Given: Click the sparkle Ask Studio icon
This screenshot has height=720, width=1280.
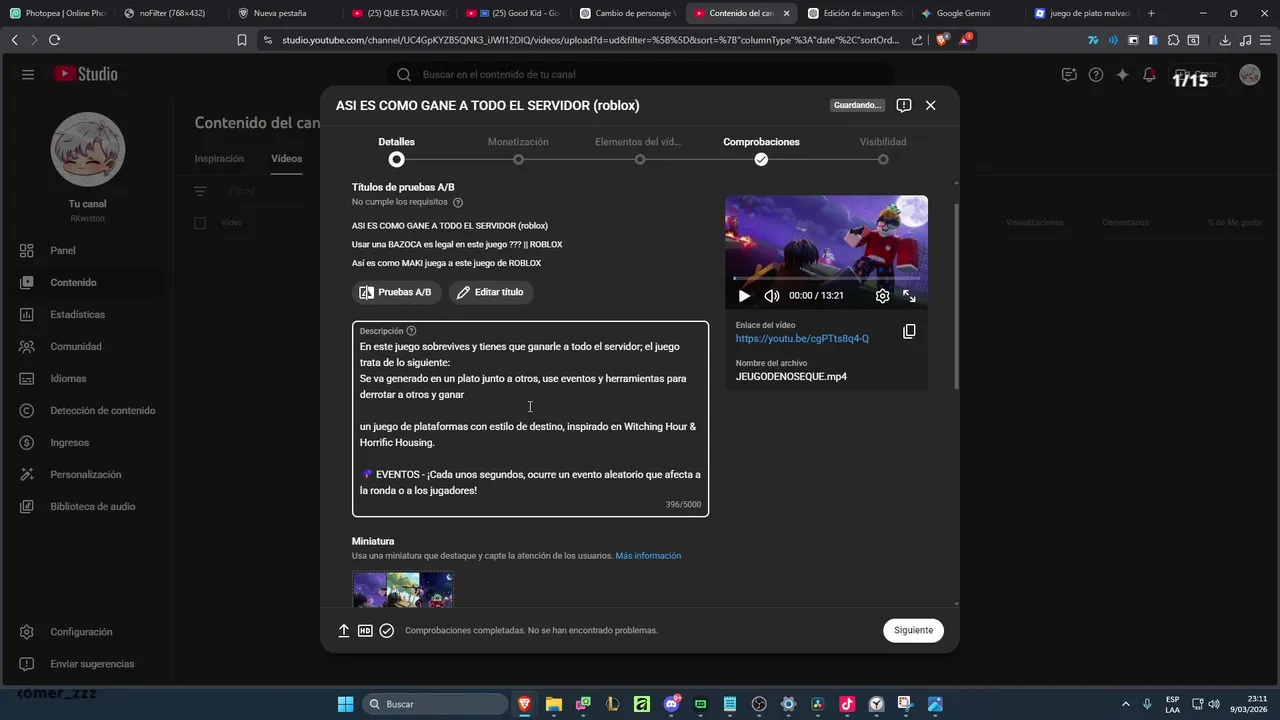Looking at the screenshot, I should [1122, 75].
